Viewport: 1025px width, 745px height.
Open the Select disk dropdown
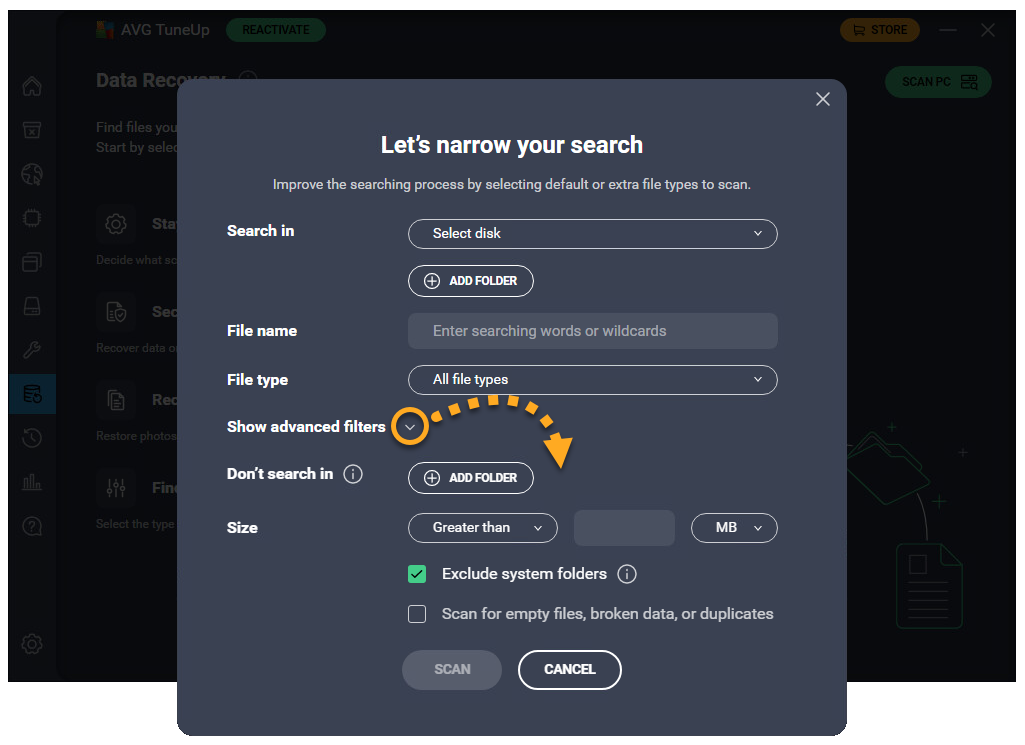pos(592,233)
